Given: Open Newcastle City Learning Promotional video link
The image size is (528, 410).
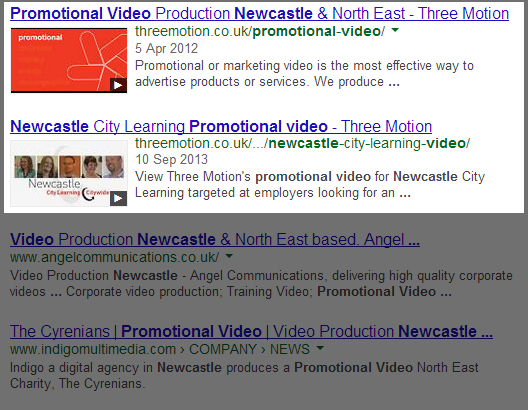Looking at the screenshot, I should 221,127.
